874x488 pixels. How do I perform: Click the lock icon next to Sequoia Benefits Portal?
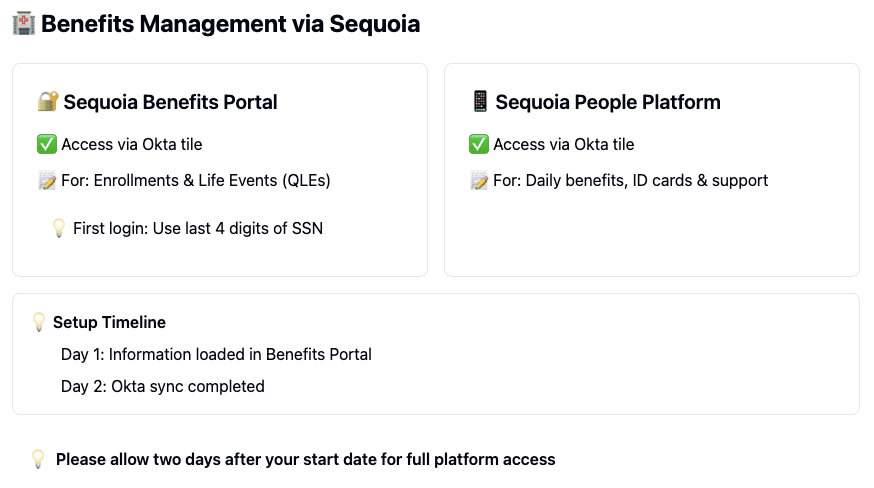click(x=47, y=102)
